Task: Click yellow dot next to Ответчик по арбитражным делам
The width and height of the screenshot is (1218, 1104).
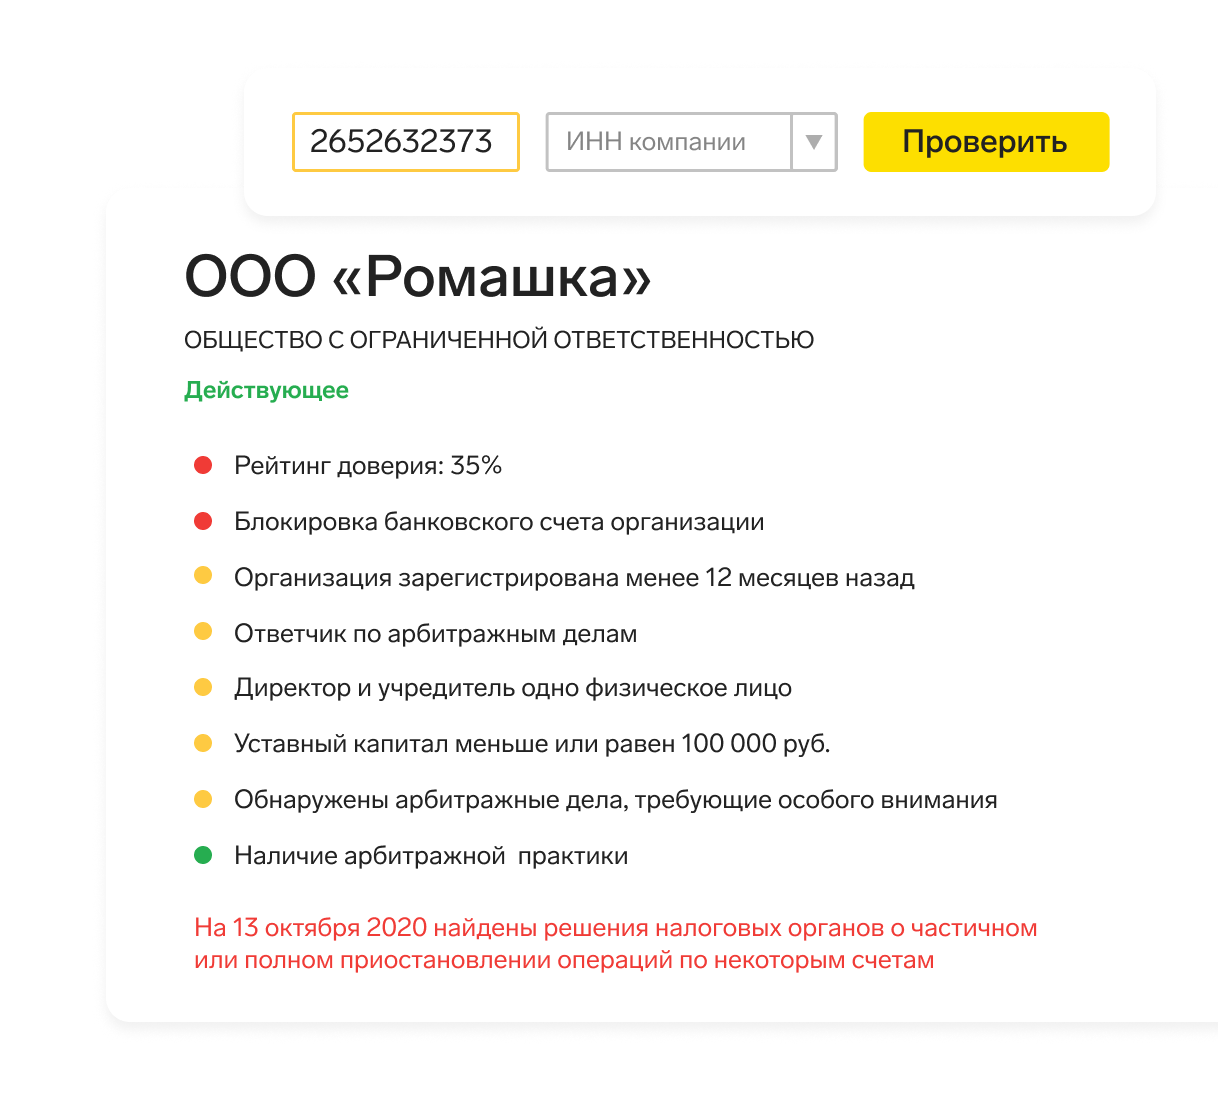Action: pos(203,632)
